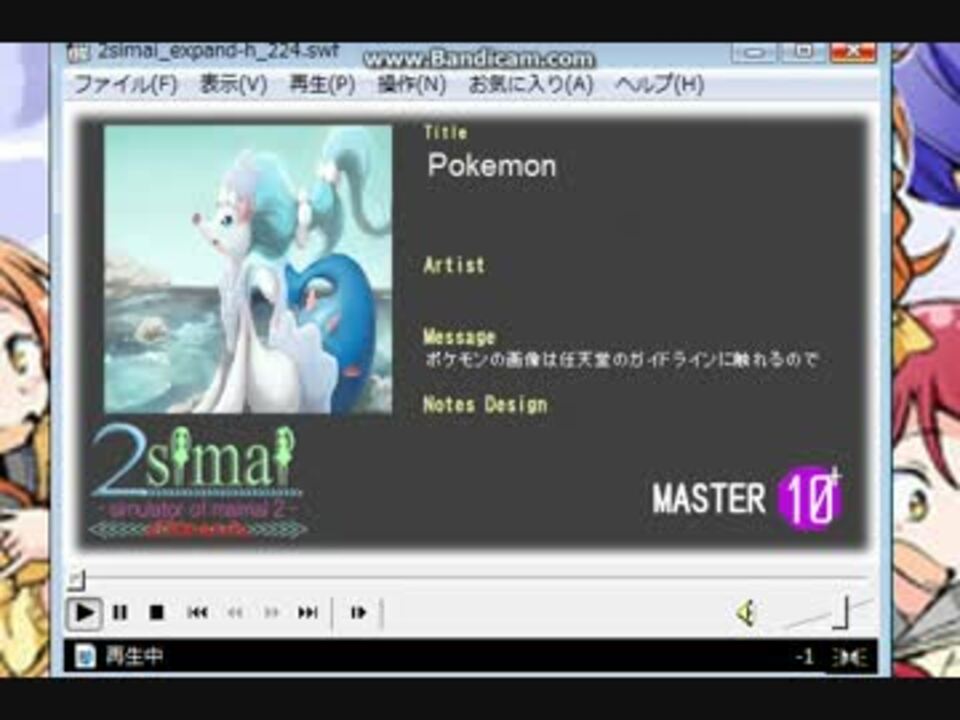Open the 表示(V) menu

click(x=234, y=84)
